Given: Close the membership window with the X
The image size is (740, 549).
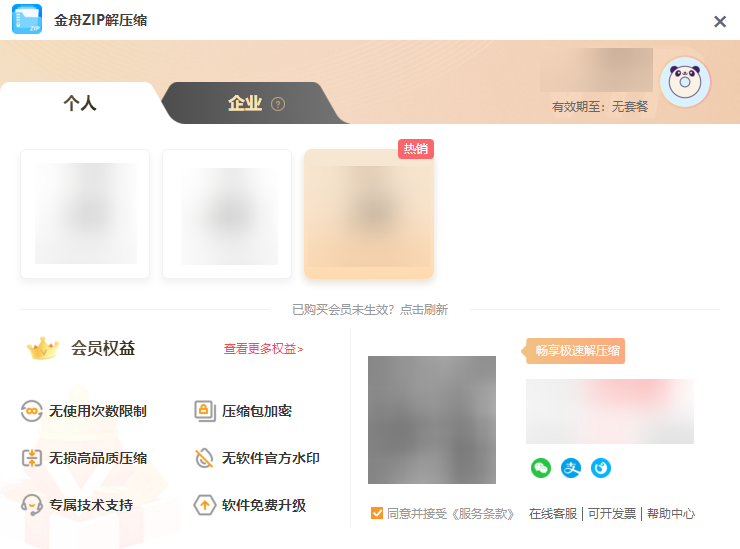Looking at the screenshot, I should 720,21.
